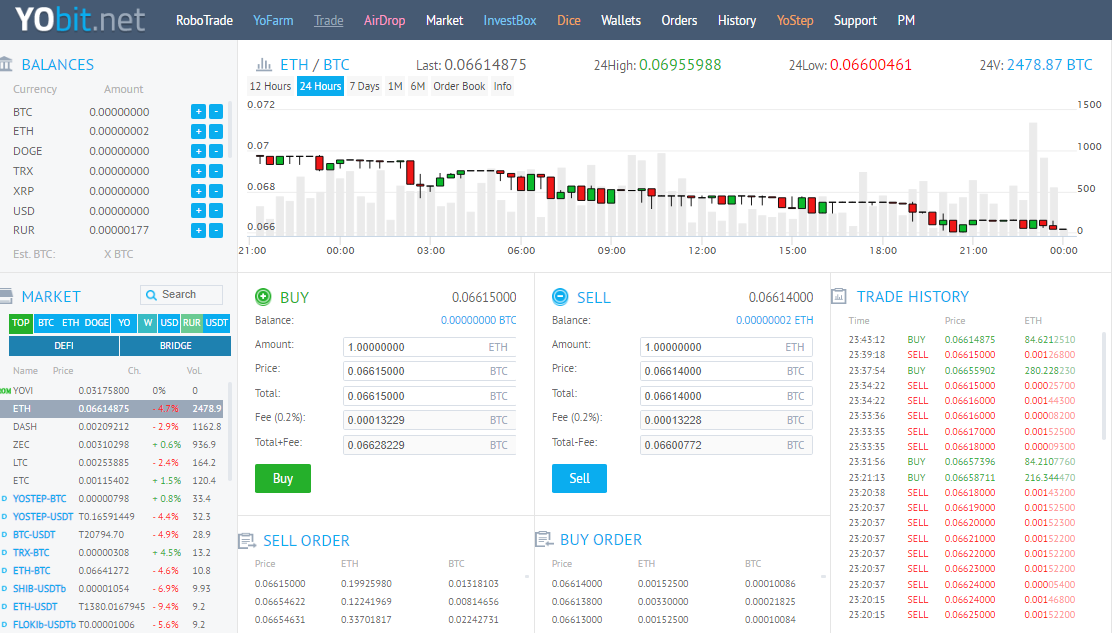Open the Orders page
The image size is (1112, 633).
(679, 21)
